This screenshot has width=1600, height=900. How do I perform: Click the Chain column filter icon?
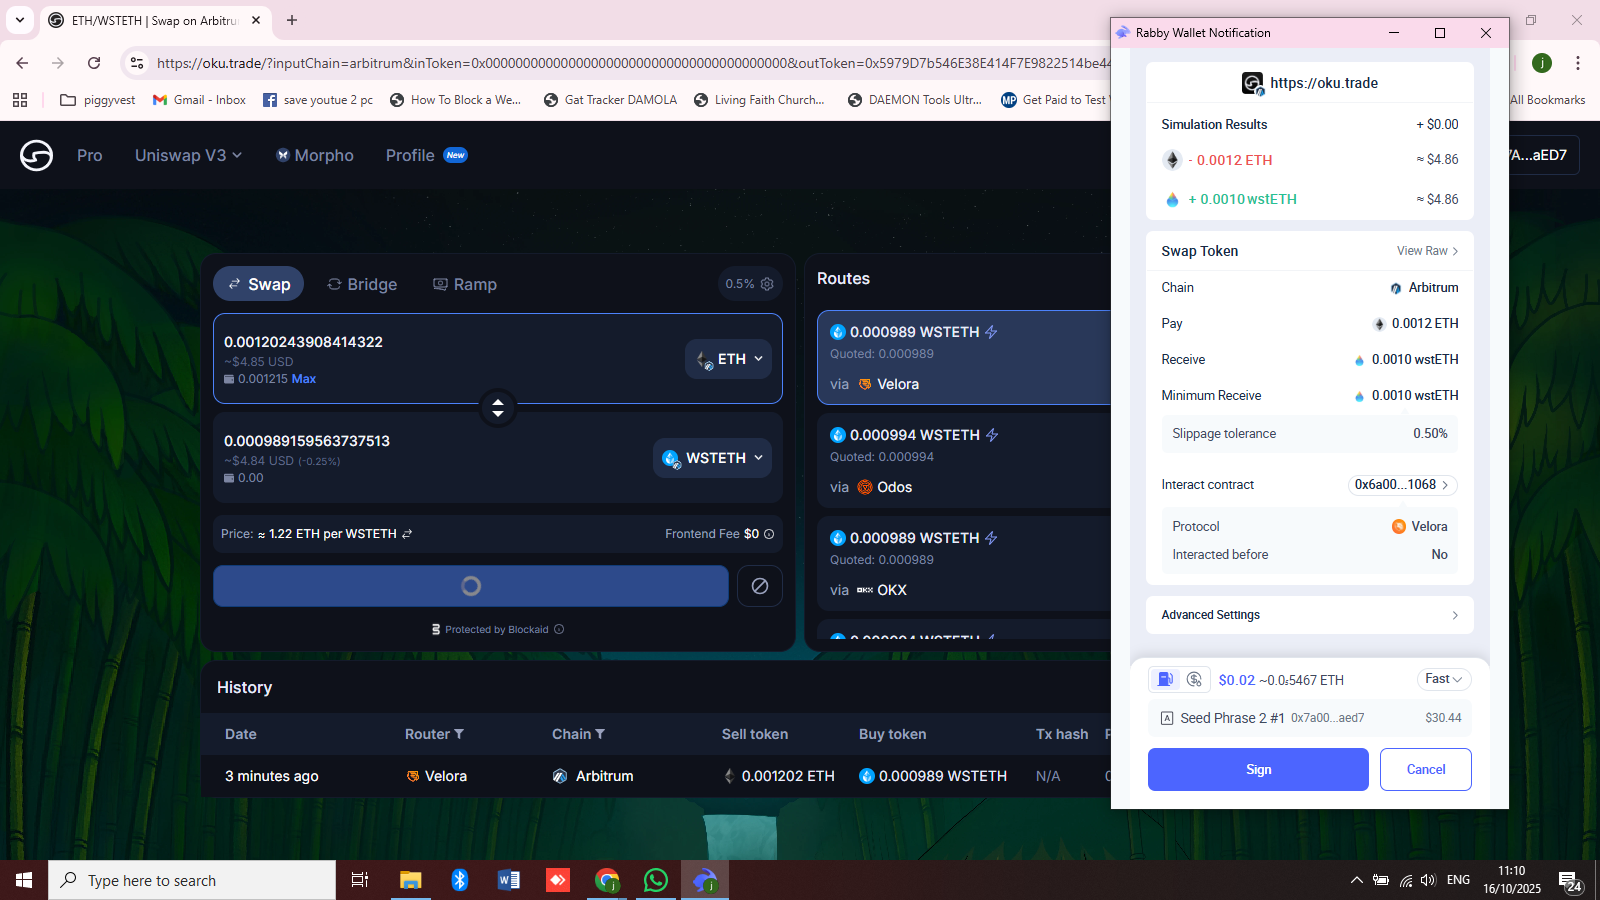(600, 734)
